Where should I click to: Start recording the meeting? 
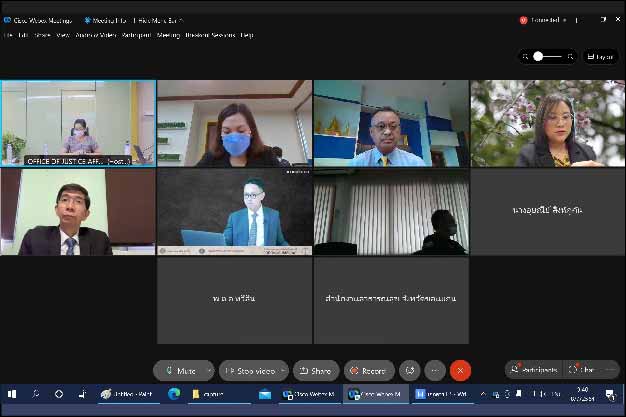tap(368, 370)
